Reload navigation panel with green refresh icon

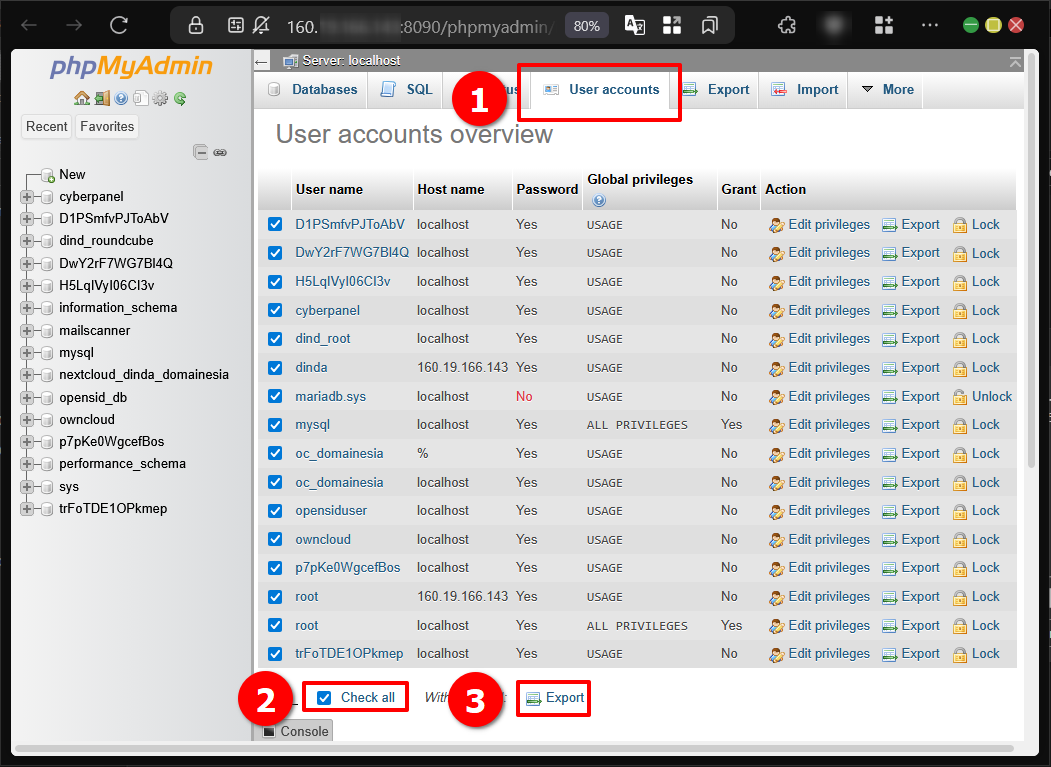click(180, 98)
